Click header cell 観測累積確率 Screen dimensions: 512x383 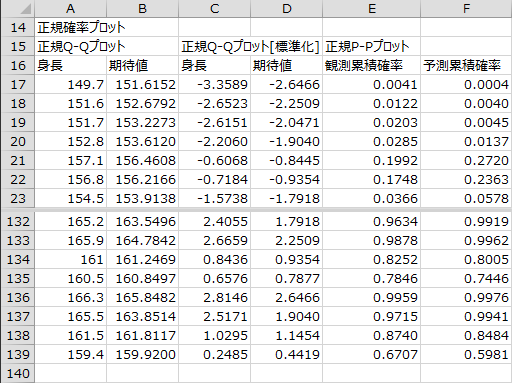point(371,65)
